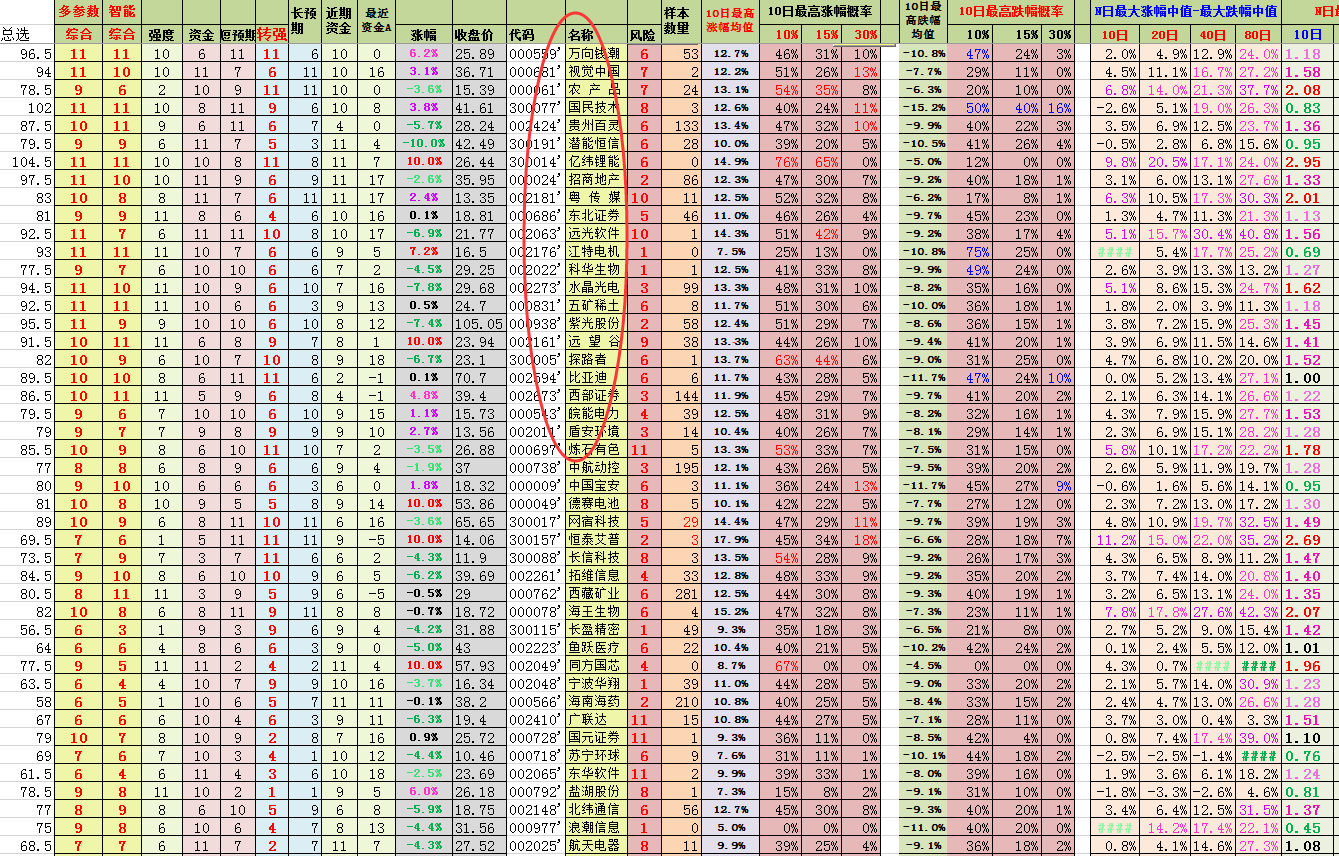
Task: Select stock code cell 300157
Action: coord(536,539)
